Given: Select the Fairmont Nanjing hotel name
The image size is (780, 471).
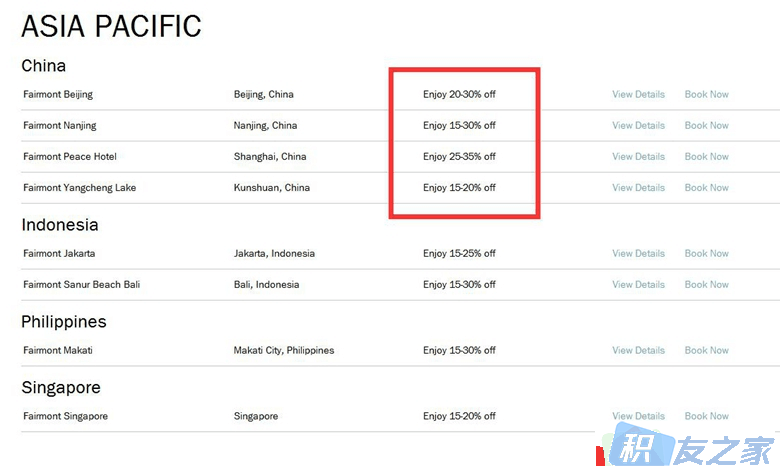Looking at the screenshot, I should click(60, 125).
